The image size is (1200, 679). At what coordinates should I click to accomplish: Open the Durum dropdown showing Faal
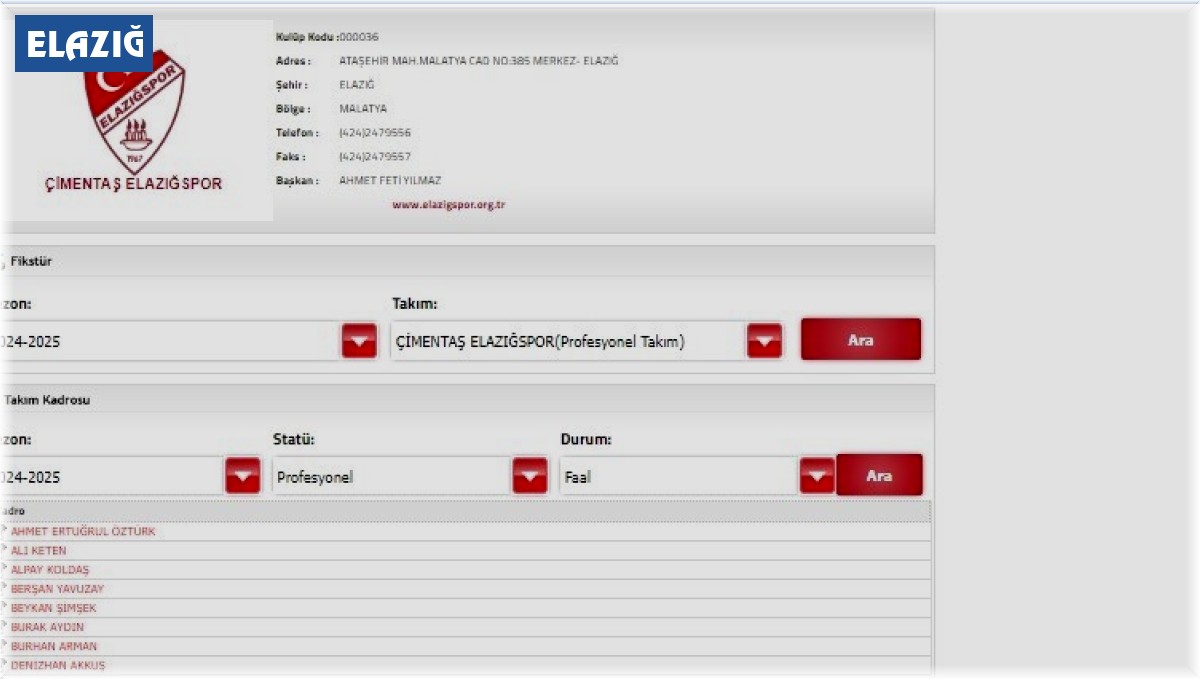[x=817, y=477]
